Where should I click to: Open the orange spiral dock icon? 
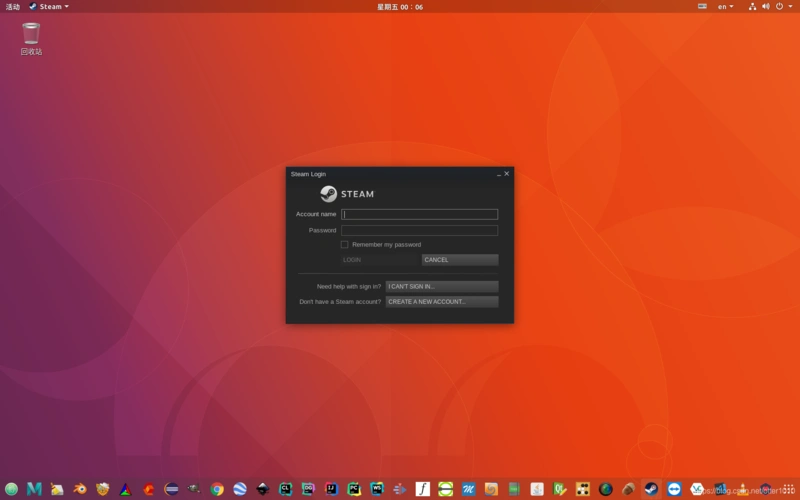(491, 489)
